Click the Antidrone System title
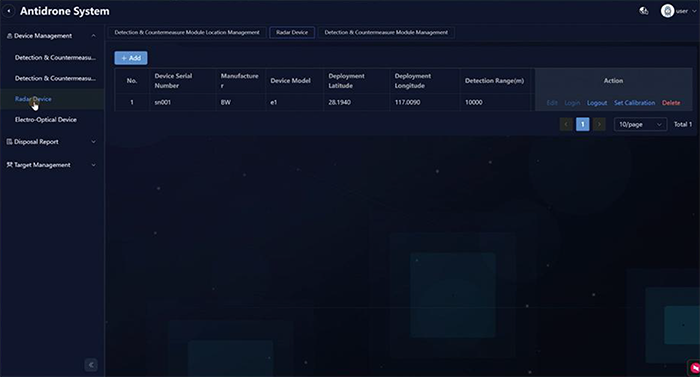The width and height of the screenshot is (700, 377). pos(65,11)
